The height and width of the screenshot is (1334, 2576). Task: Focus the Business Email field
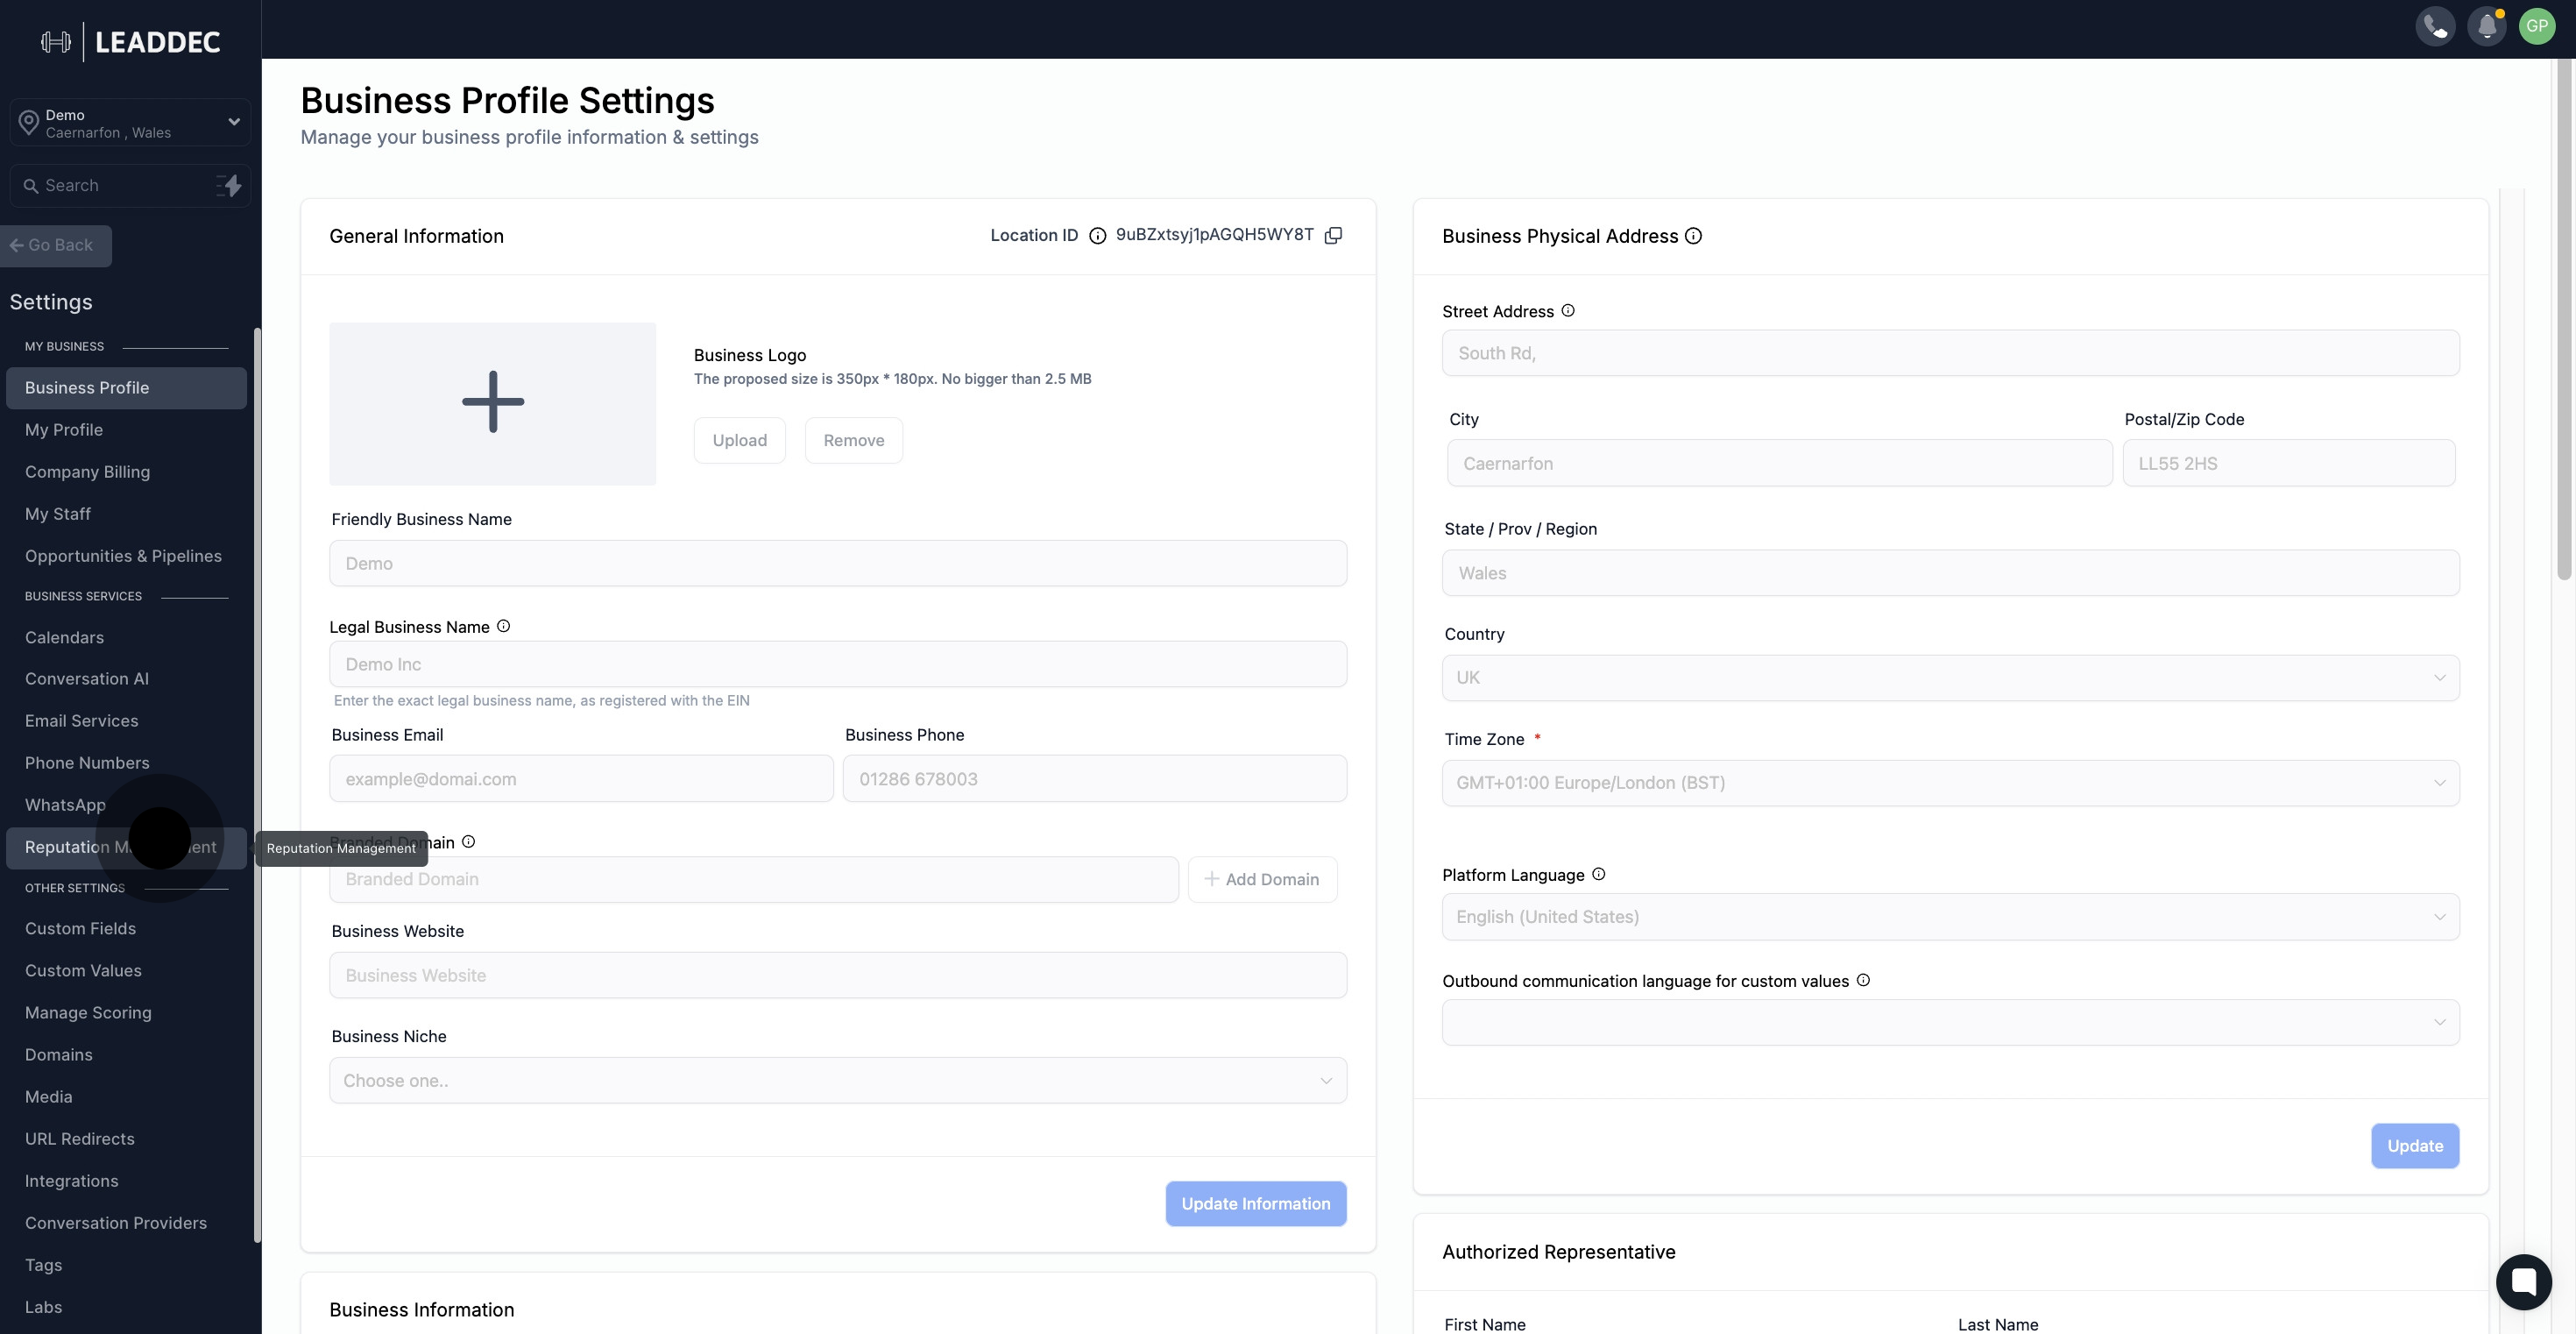[x=581, y=779]
